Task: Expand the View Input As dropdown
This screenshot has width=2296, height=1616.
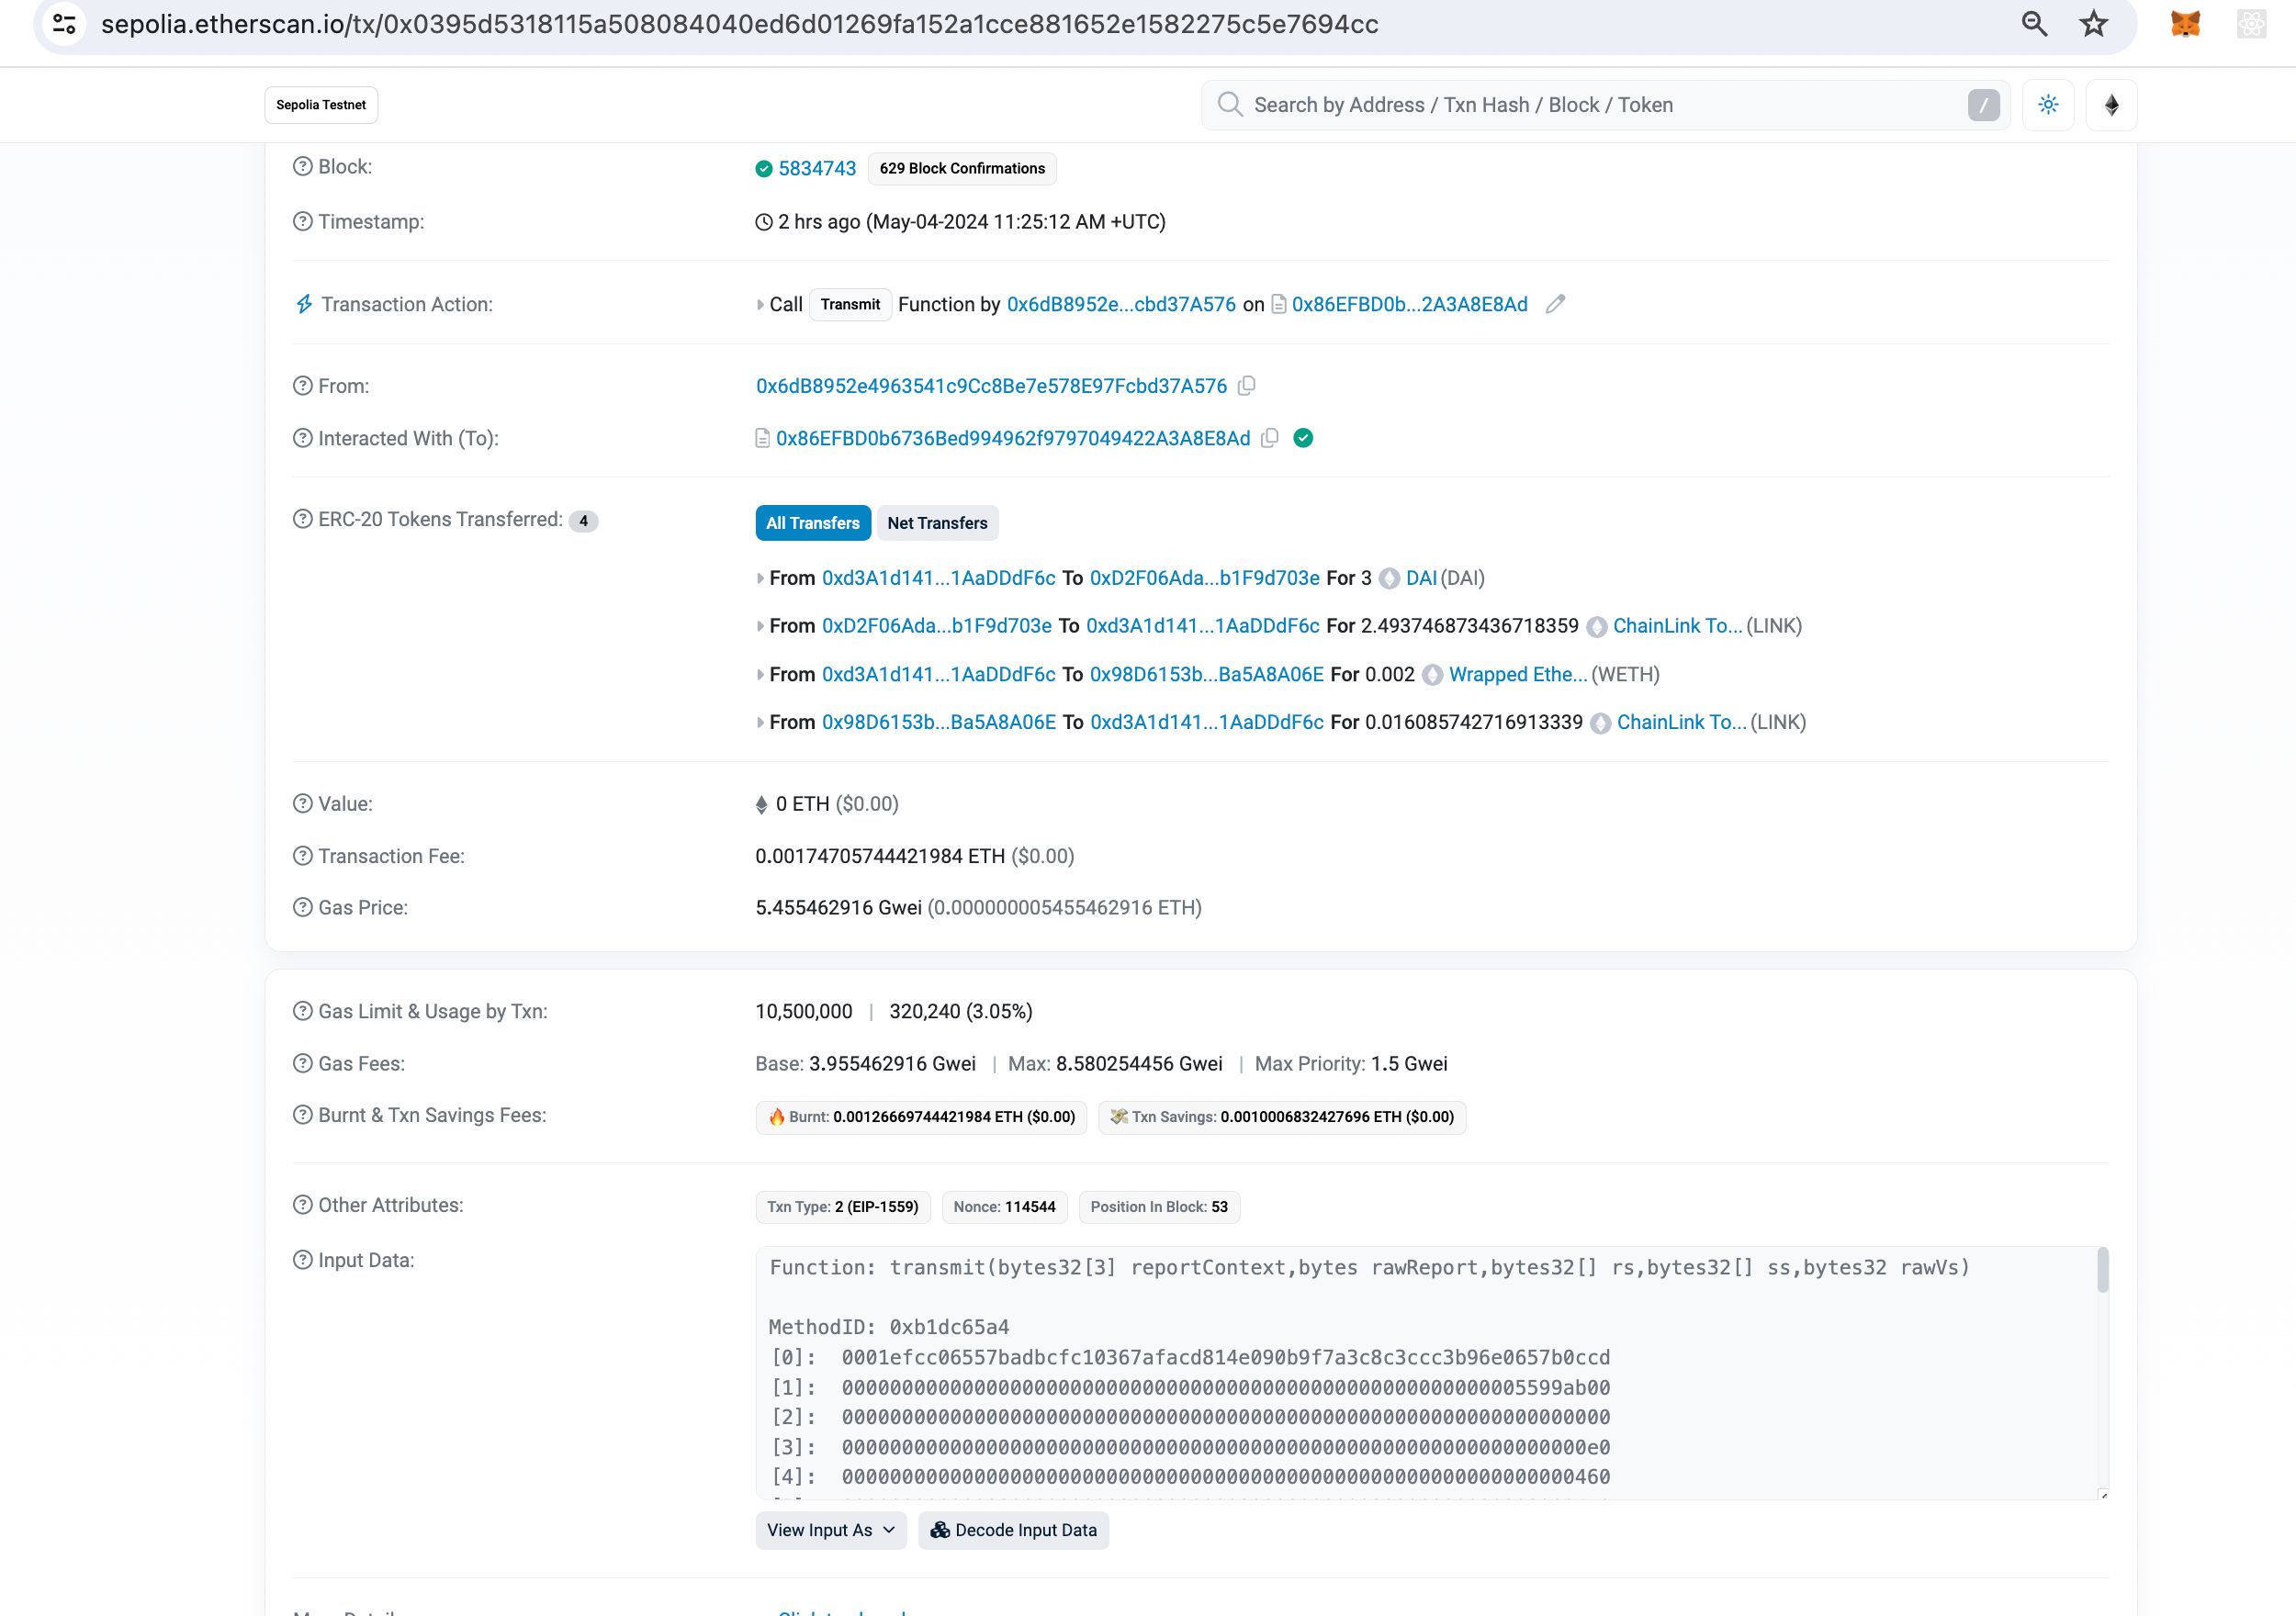Action: pos(827,1531)
